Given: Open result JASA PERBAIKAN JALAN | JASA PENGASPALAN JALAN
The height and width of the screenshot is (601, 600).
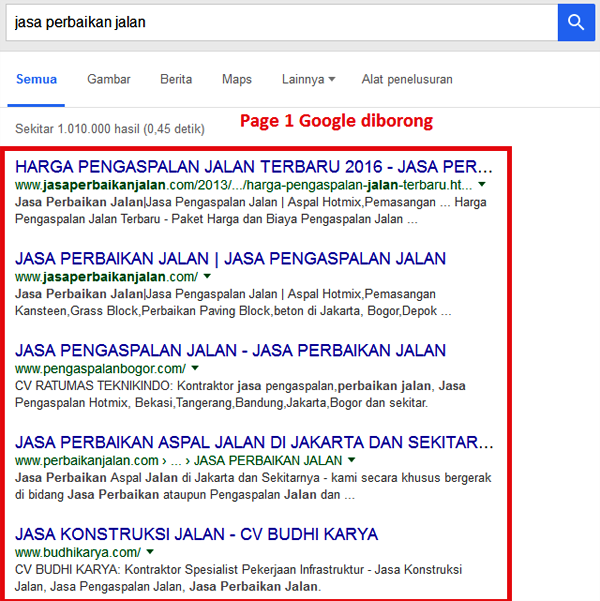Looking at the screenshot, I should pos(230,258).
